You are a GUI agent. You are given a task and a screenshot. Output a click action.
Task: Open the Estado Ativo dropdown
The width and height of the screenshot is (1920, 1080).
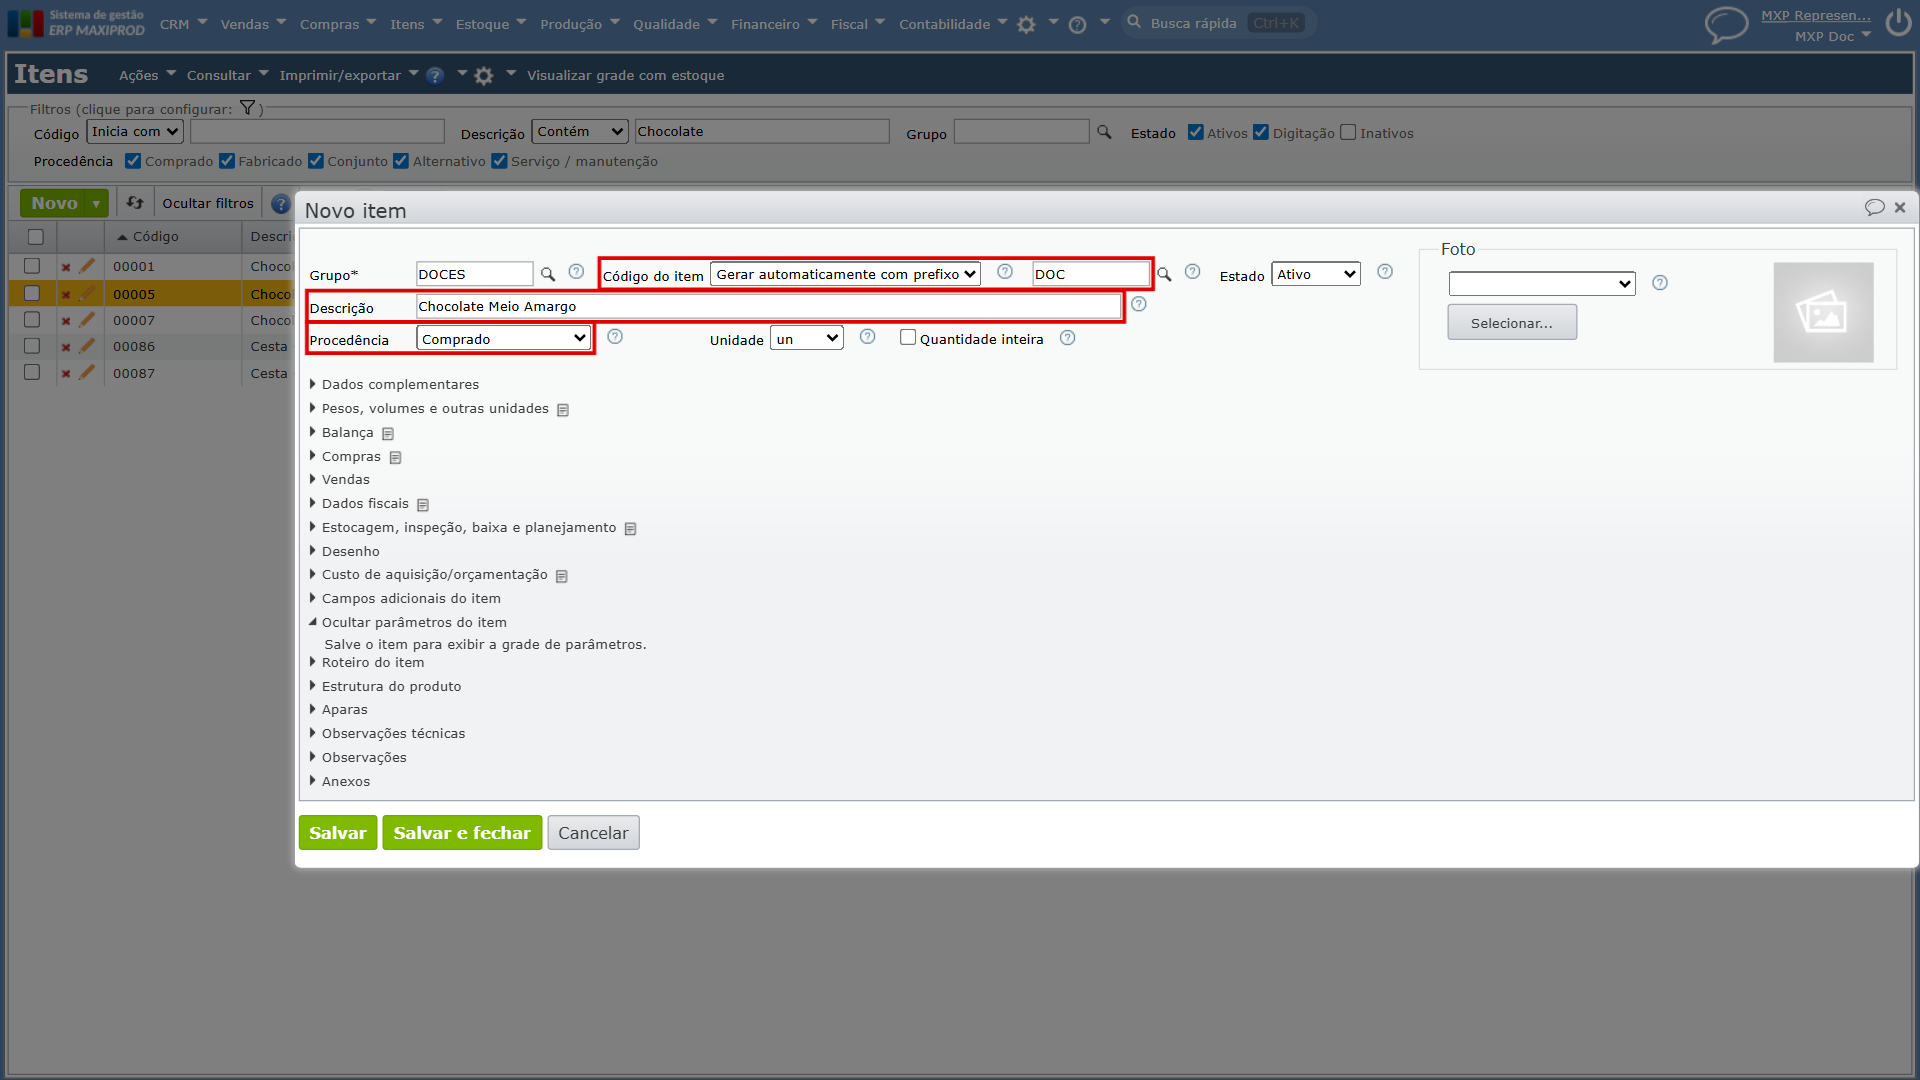pyautogui.click(x=1316, y=274)
